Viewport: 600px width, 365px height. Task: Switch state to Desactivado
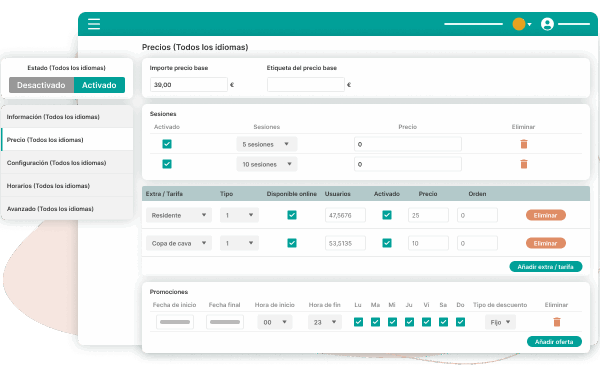coord(41,85)
